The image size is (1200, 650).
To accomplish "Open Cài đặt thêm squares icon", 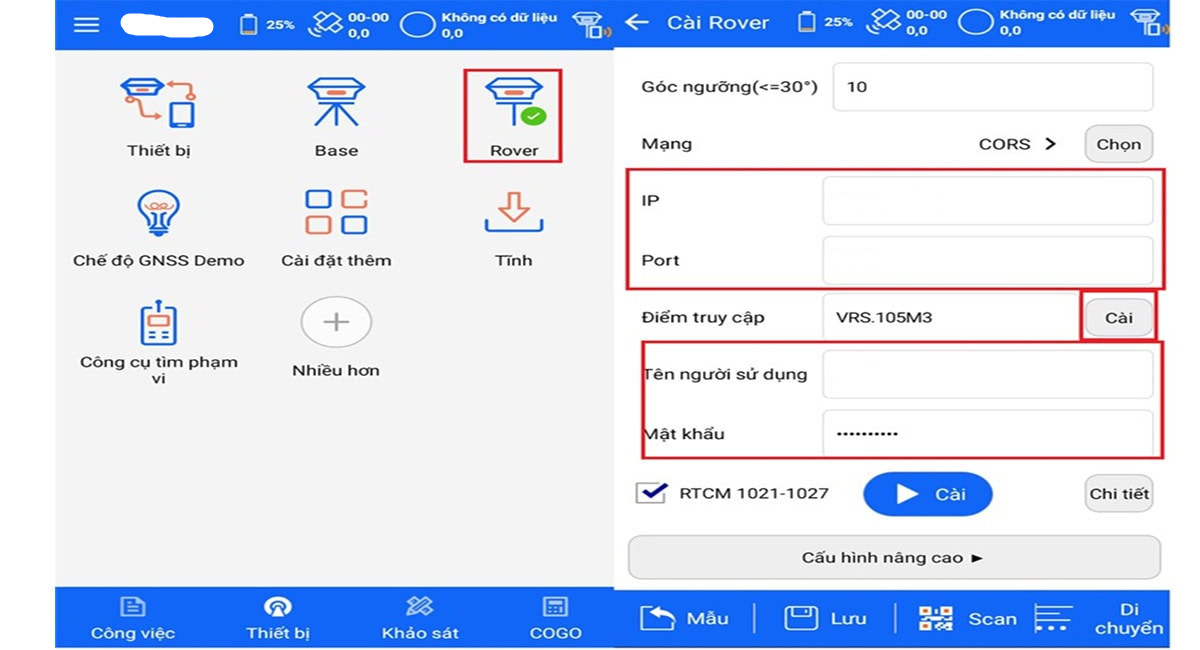I will pos(336,212).
